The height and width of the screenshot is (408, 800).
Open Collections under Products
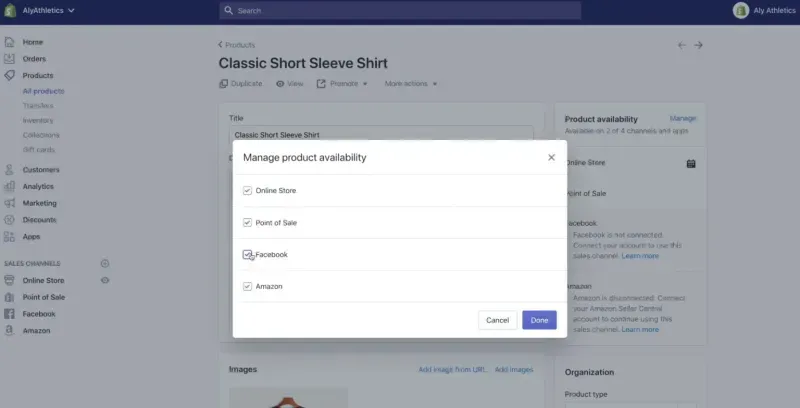(x=41, y=135)
